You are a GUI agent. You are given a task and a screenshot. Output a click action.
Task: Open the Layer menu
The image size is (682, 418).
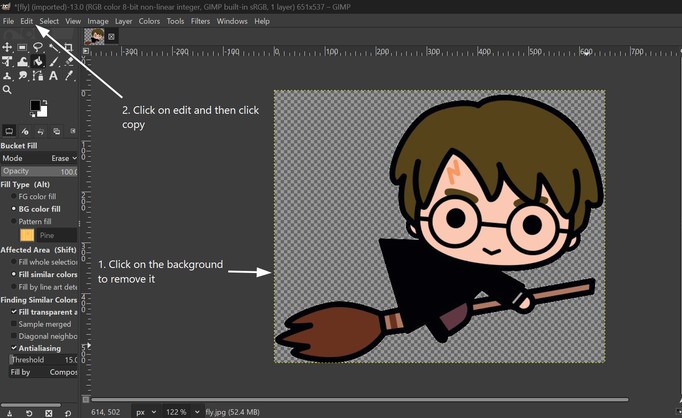point(124,21)
